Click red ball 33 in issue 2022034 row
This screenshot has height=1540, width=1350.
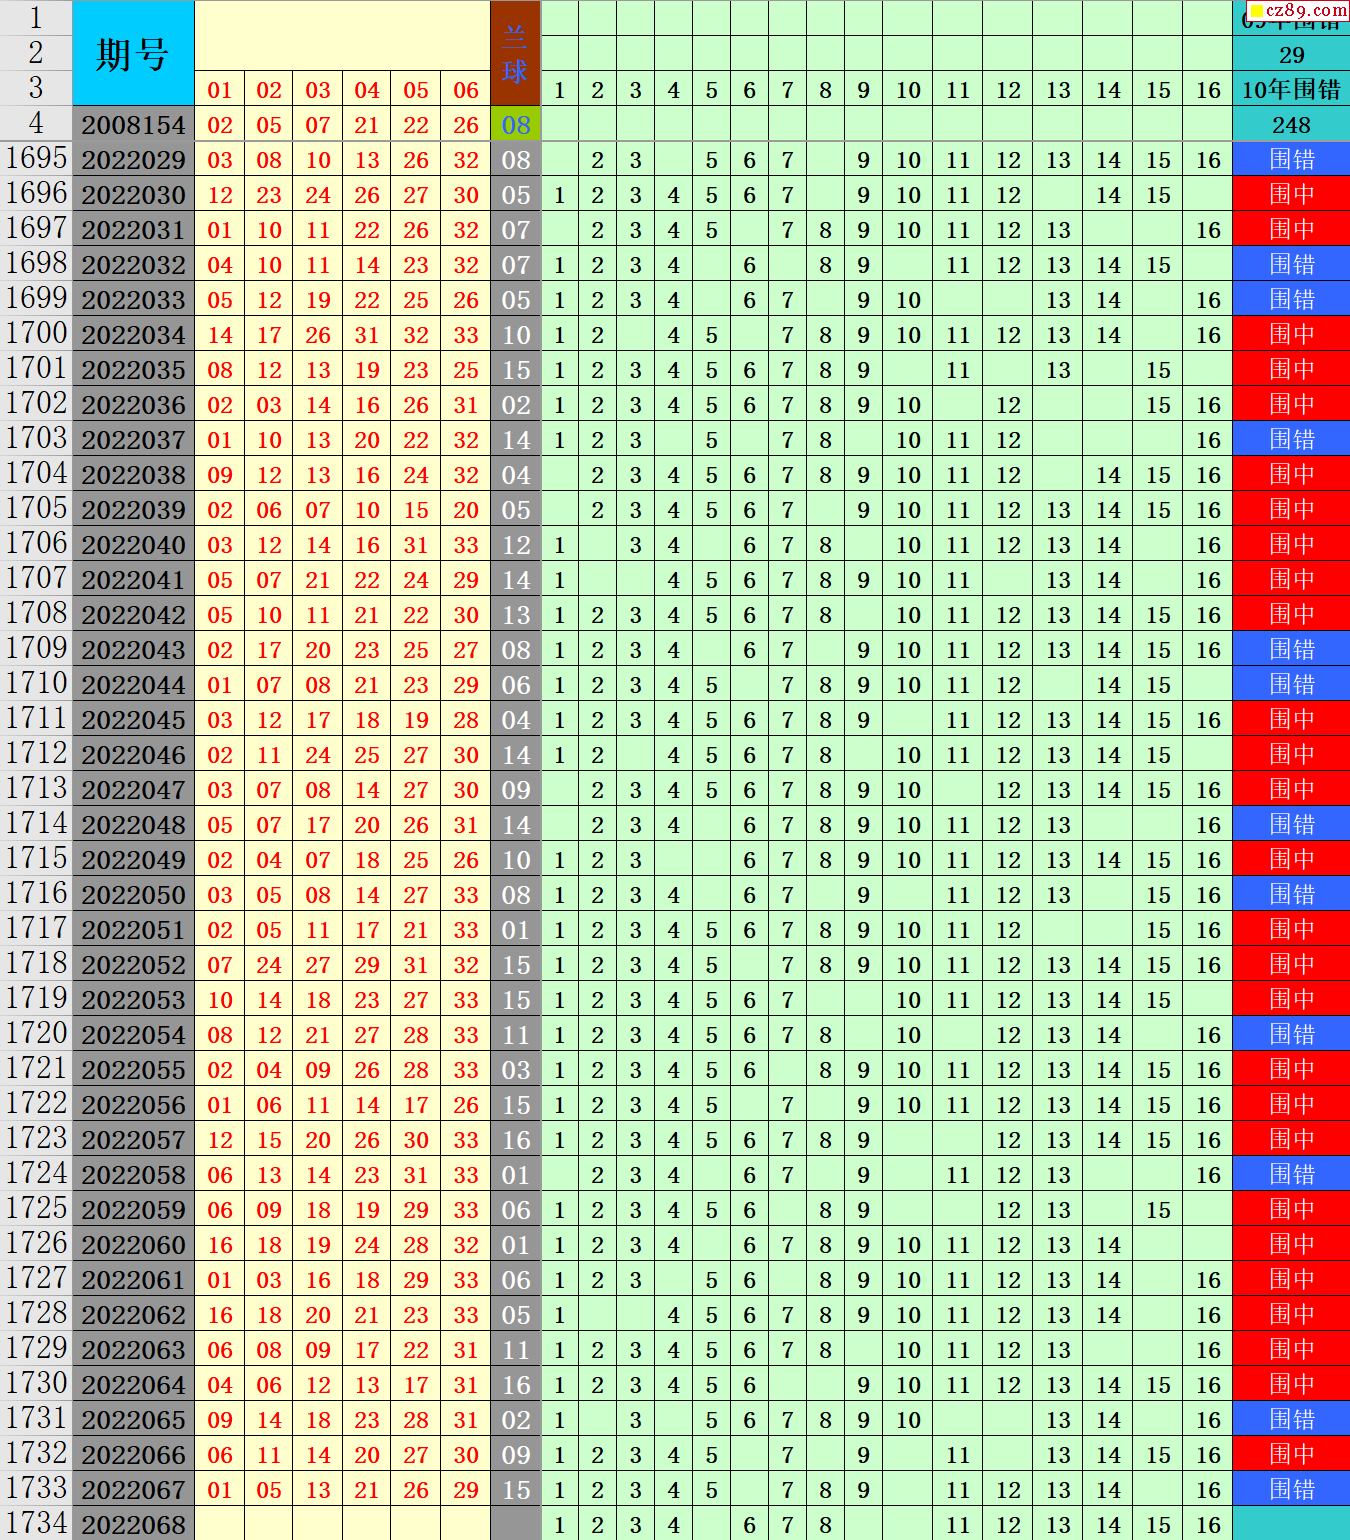tap(466, 335)
